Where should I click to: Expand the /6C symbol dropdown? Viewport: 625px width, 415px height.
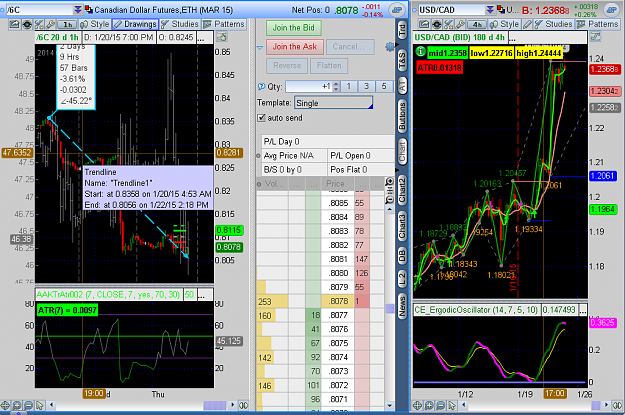point(78,10)
